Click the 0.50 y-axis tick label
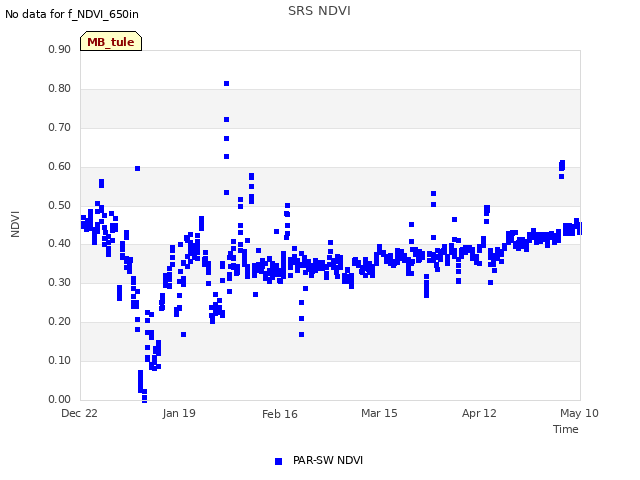The height and width of the screenshot is (480, 640). 60,205
